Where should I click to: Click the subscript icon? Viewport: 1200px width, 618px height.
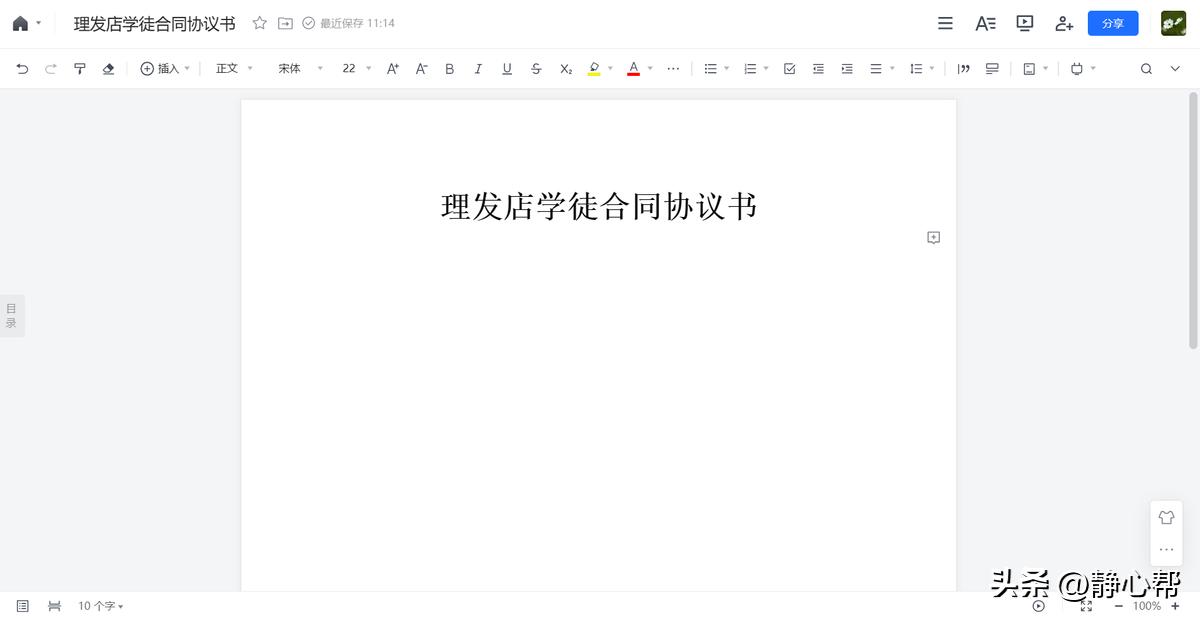(565, 68)
